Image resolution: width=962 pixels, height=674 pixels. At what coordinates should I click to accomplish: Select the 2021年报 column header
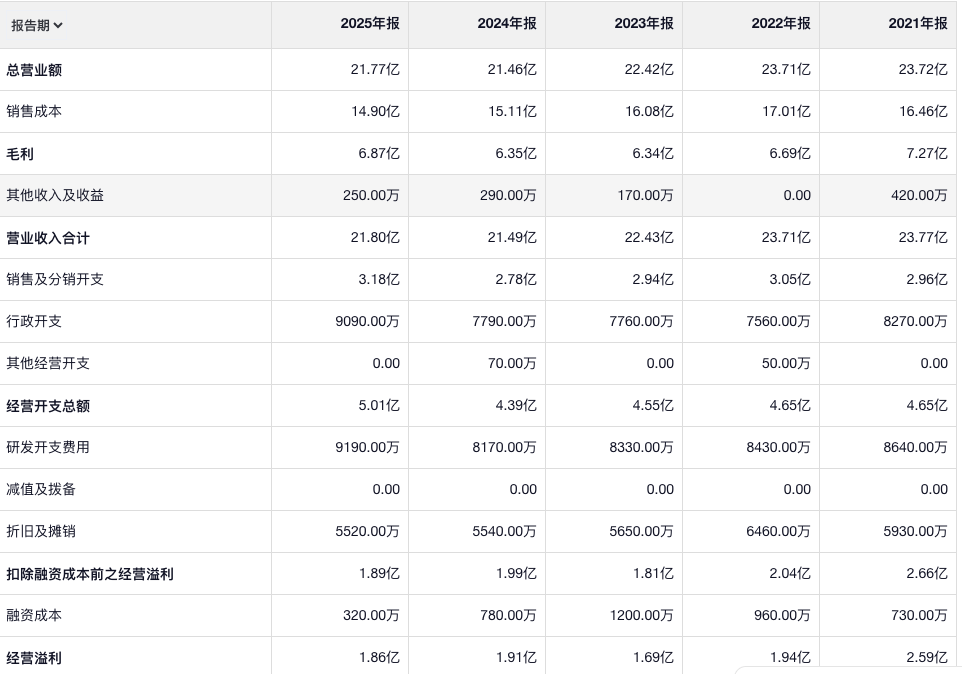point(917,24)
